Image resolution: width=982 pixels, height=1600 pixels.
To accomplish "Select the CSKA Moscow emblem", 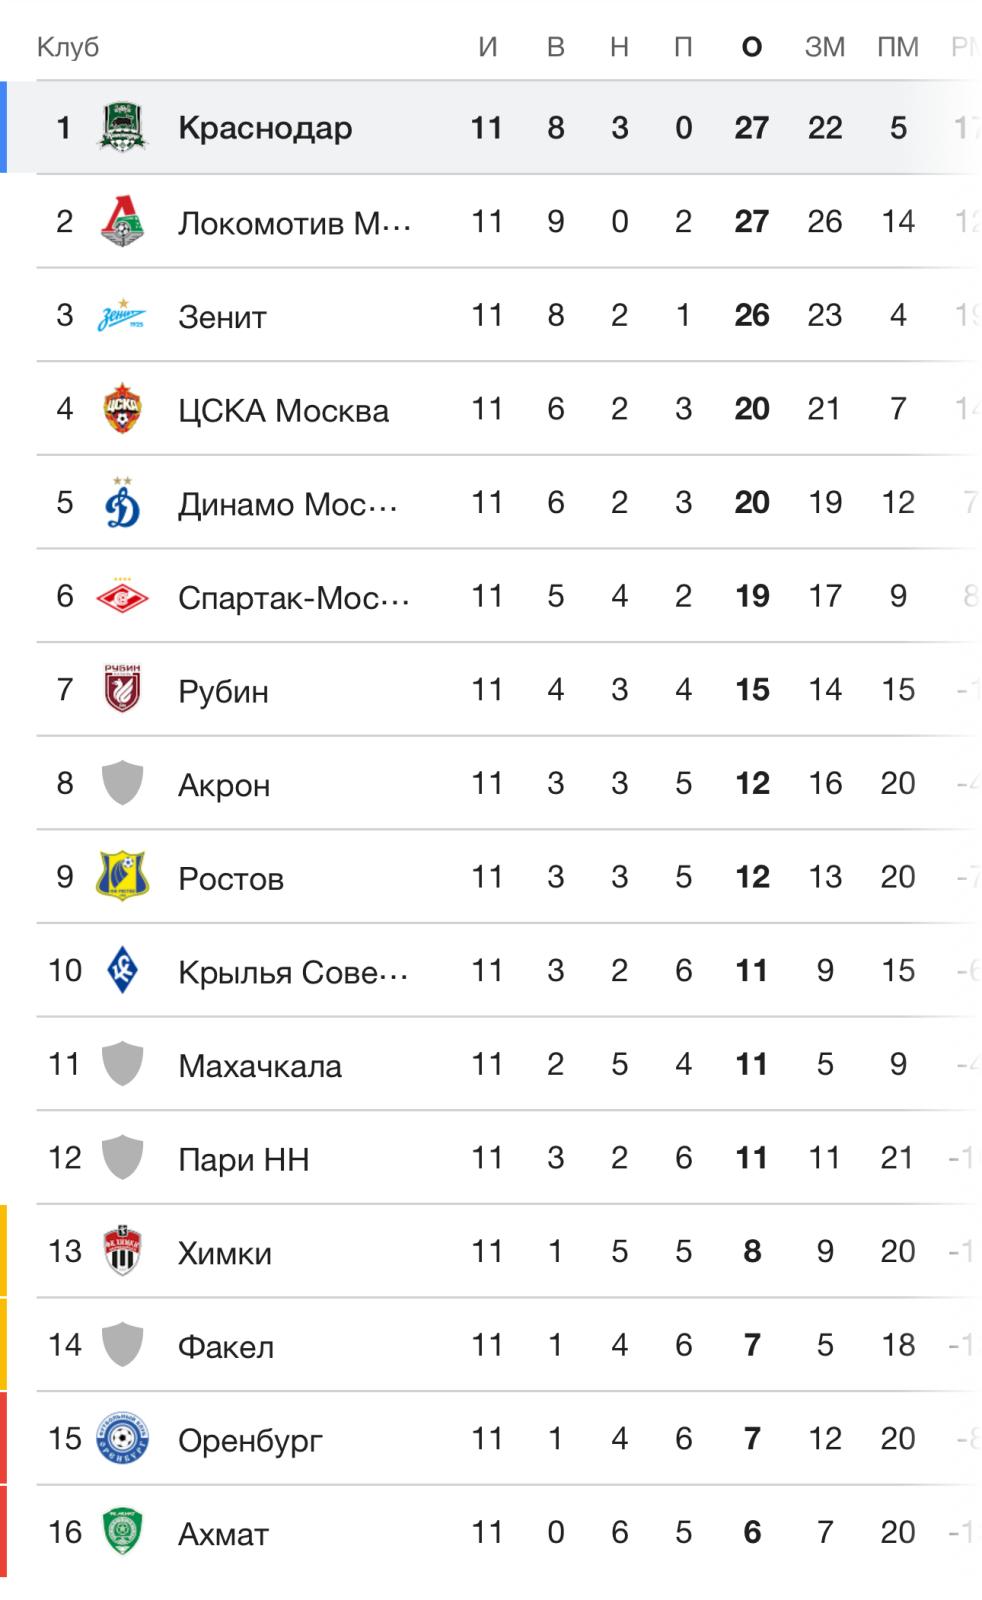I will 122,409.
